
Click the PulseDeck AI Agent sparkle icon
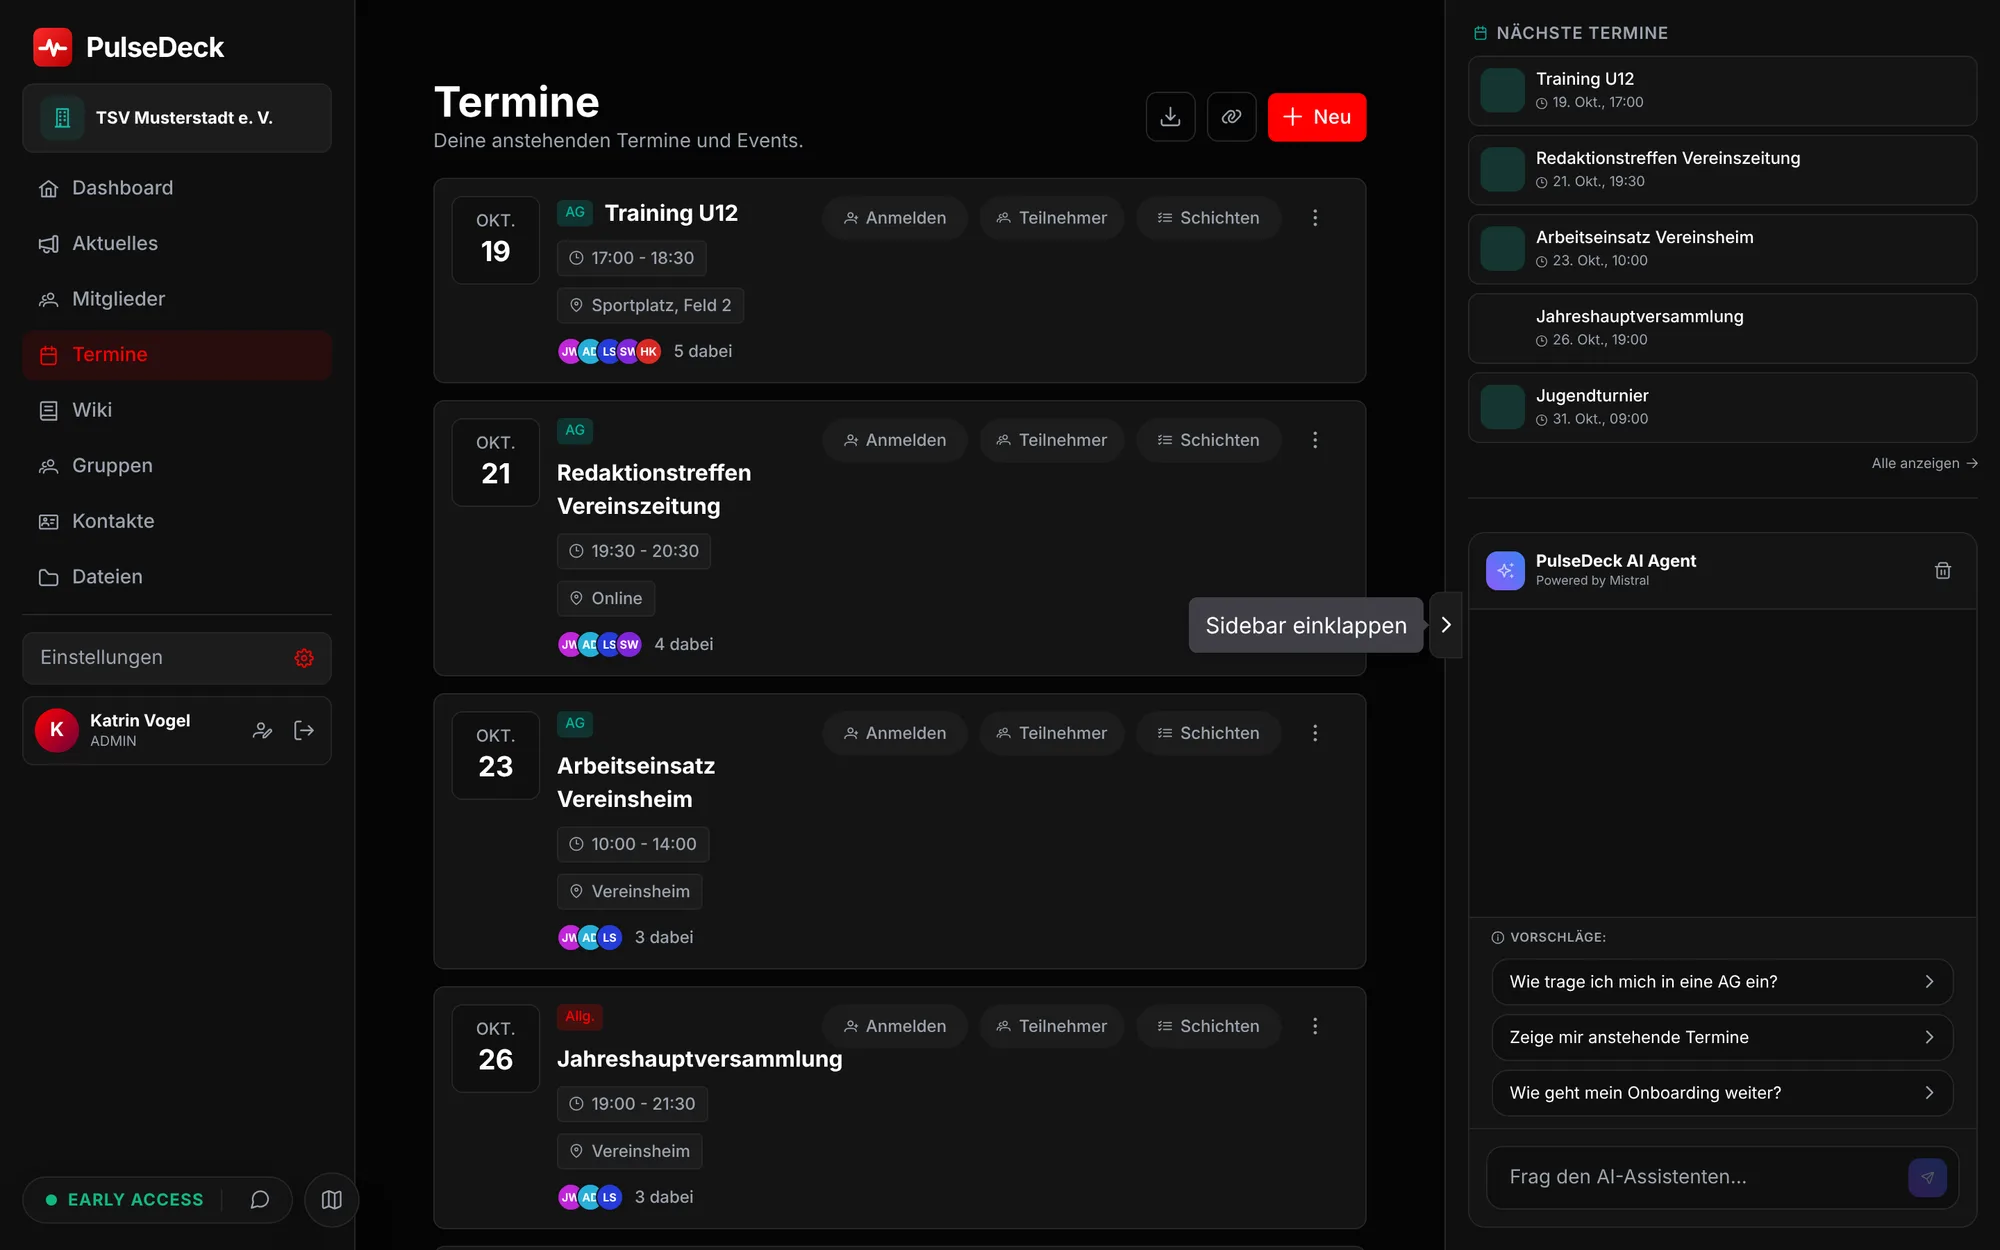tap(1505, 570)
